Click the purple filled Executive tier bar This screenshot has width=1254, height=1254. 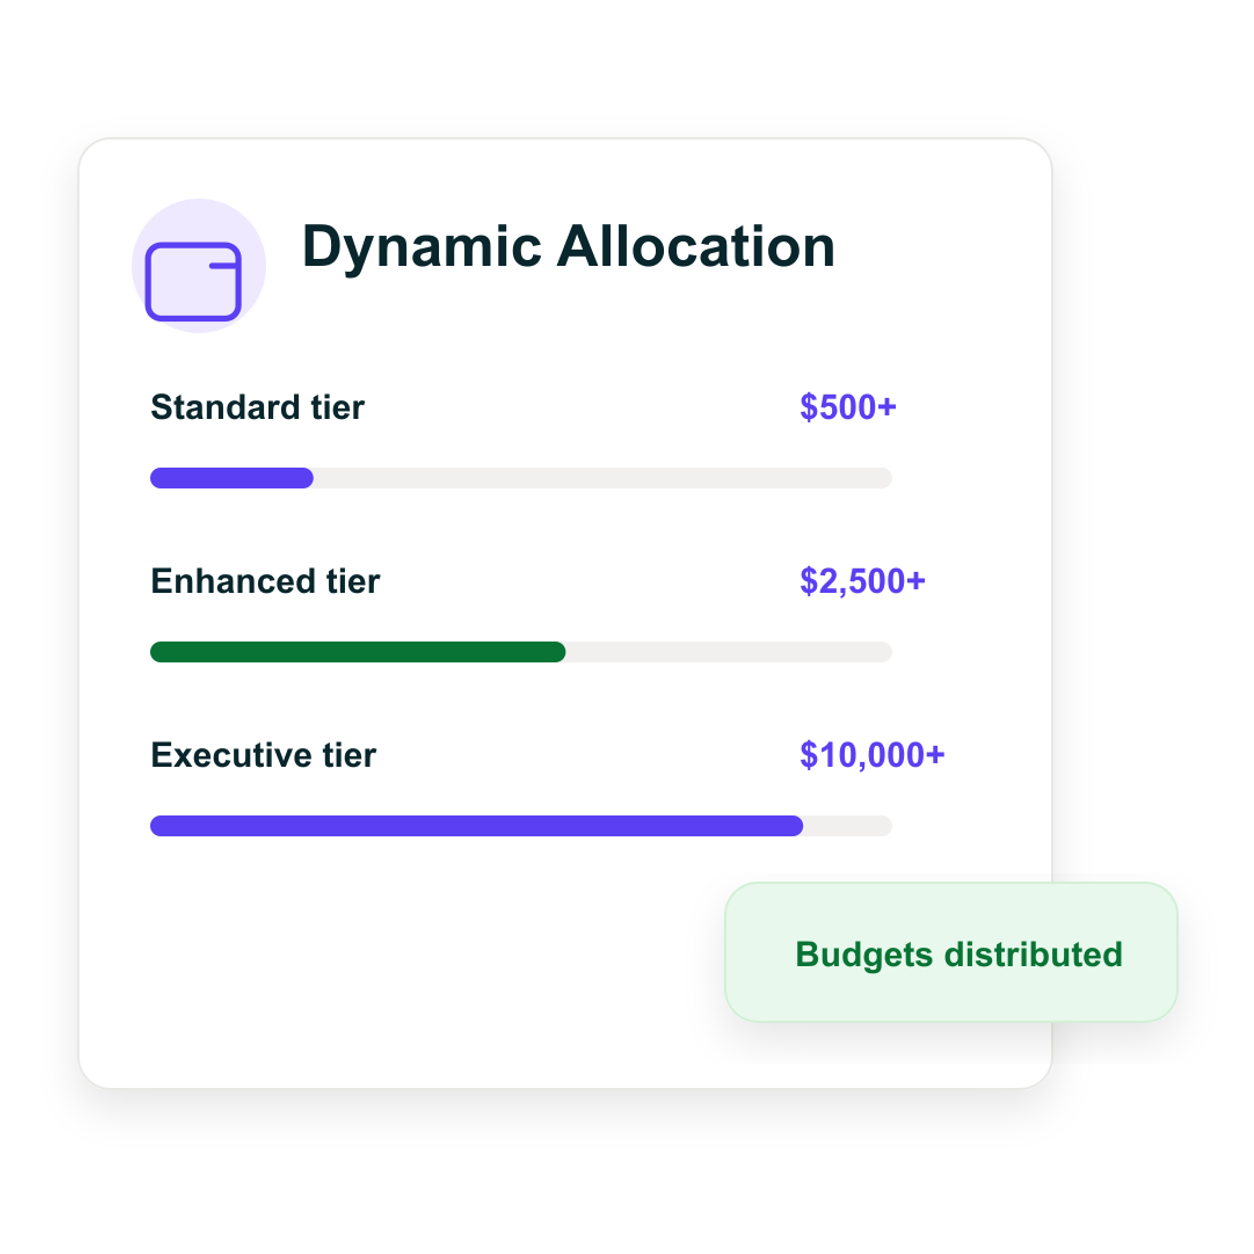tap(477, 826)
